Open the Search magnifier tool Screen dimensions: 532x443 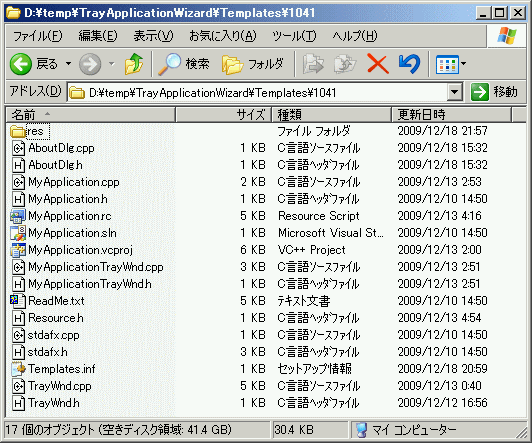click(184, 64)
